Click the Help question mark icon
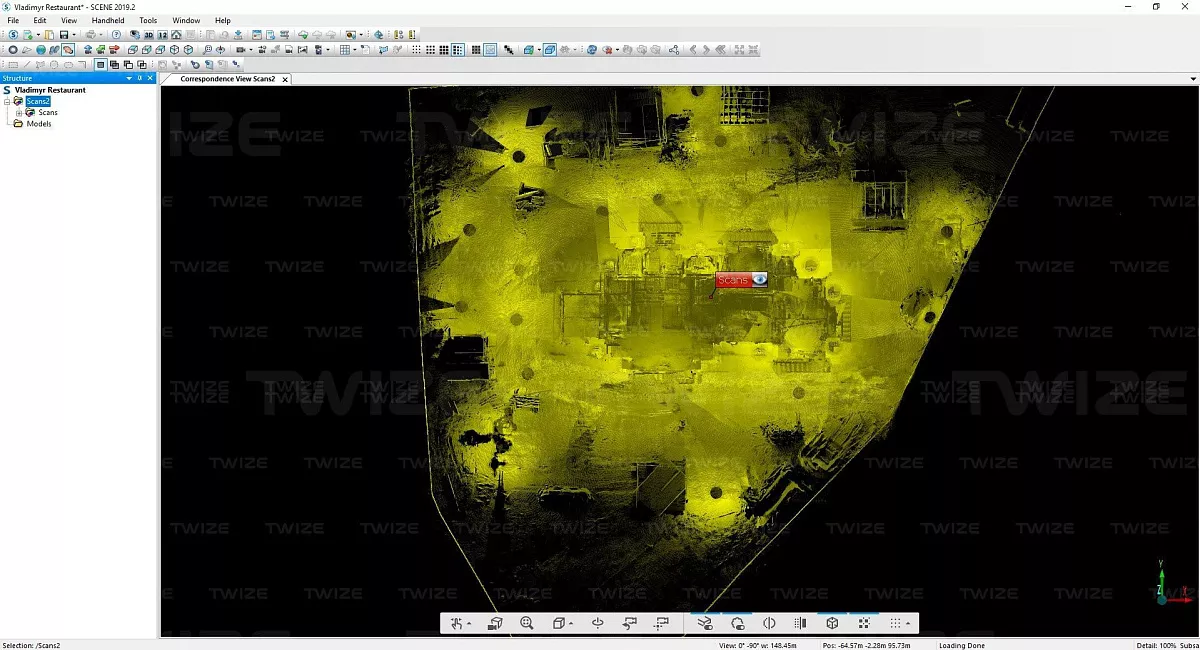Image resolution: width=1200 pixels, height=650 pixels. coord(116,35)
